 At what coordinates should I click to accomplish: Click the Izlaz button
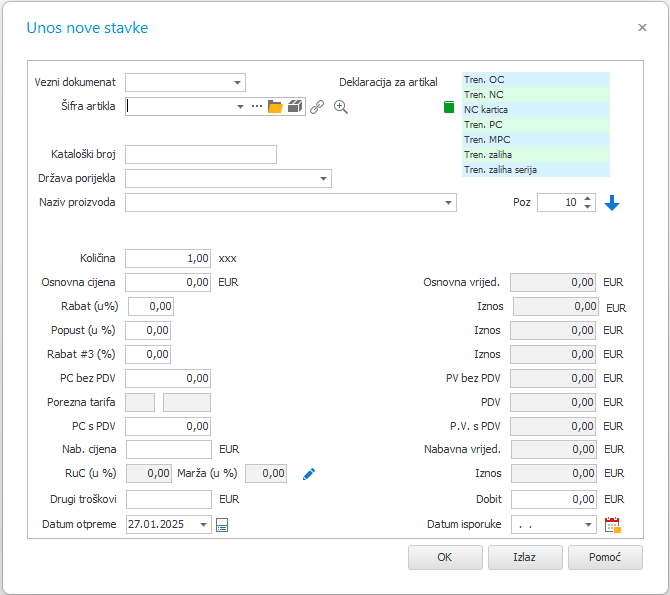(x=525, y=557)
